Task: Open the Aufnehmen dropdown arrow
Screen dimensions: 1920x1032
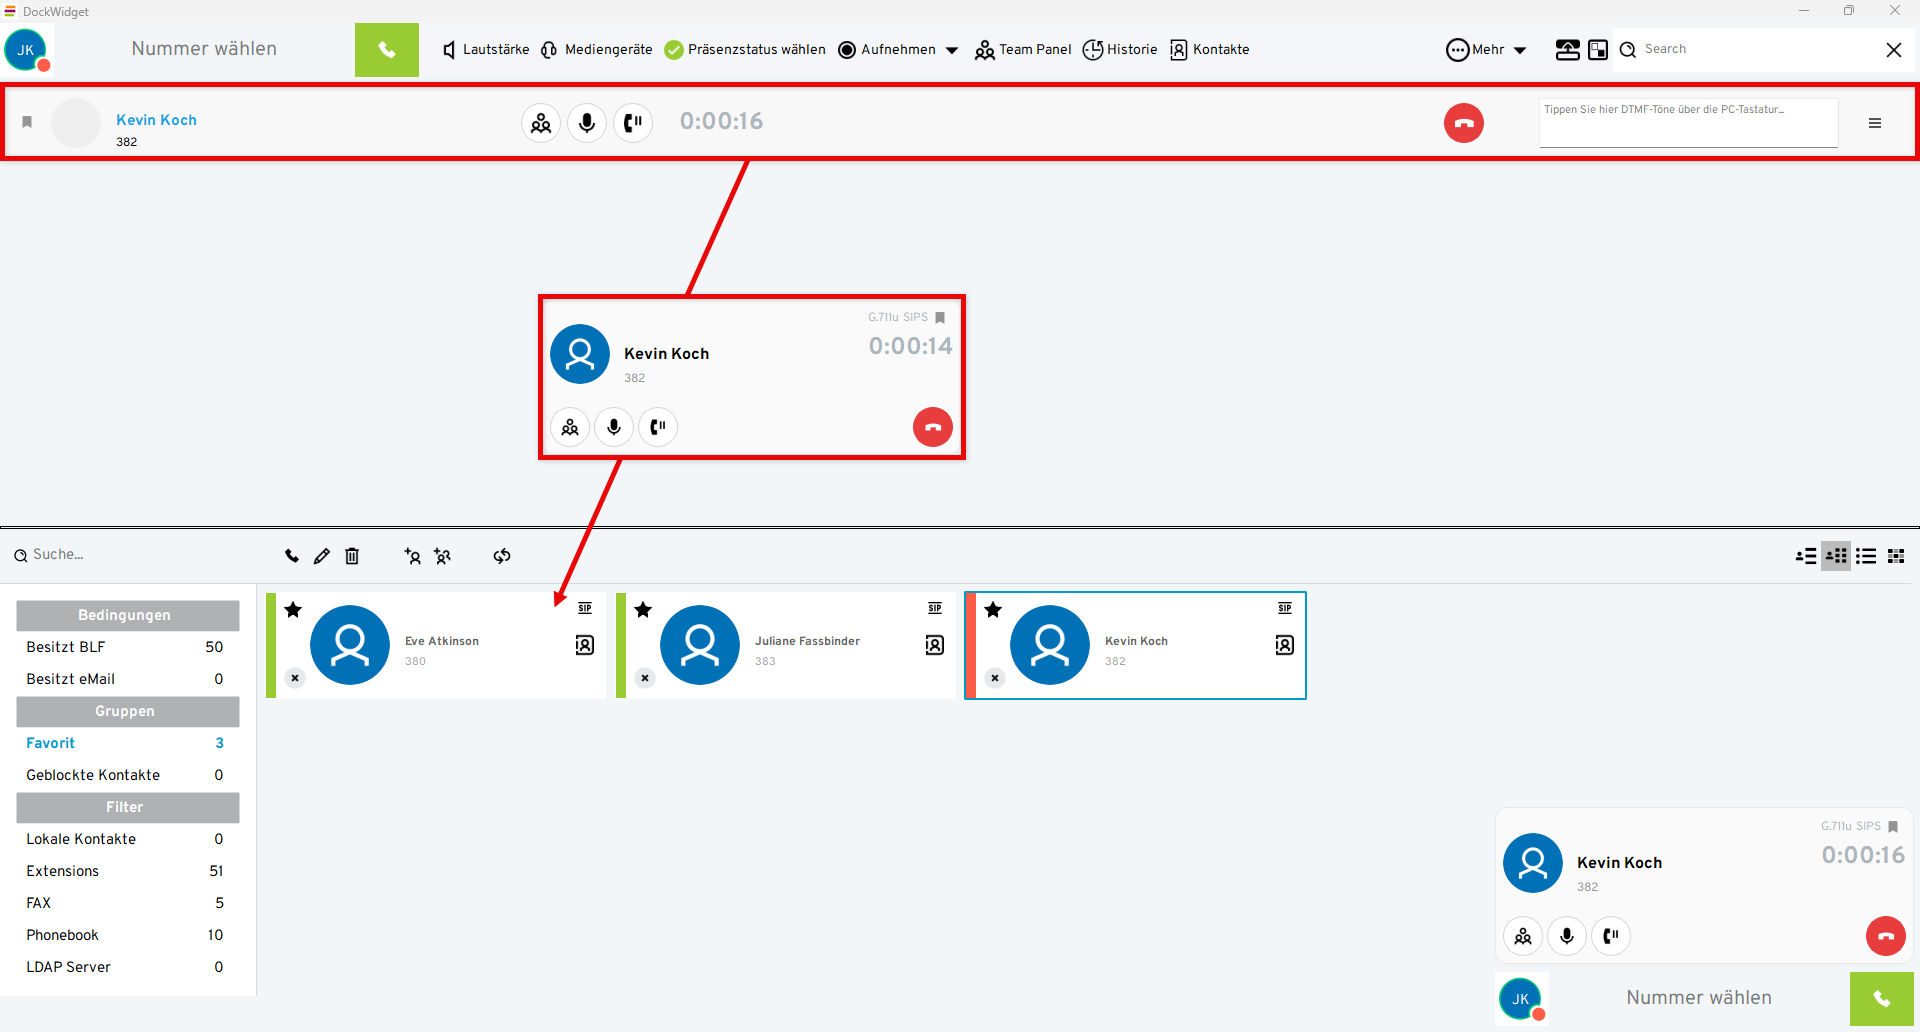Action: [952, 50]
